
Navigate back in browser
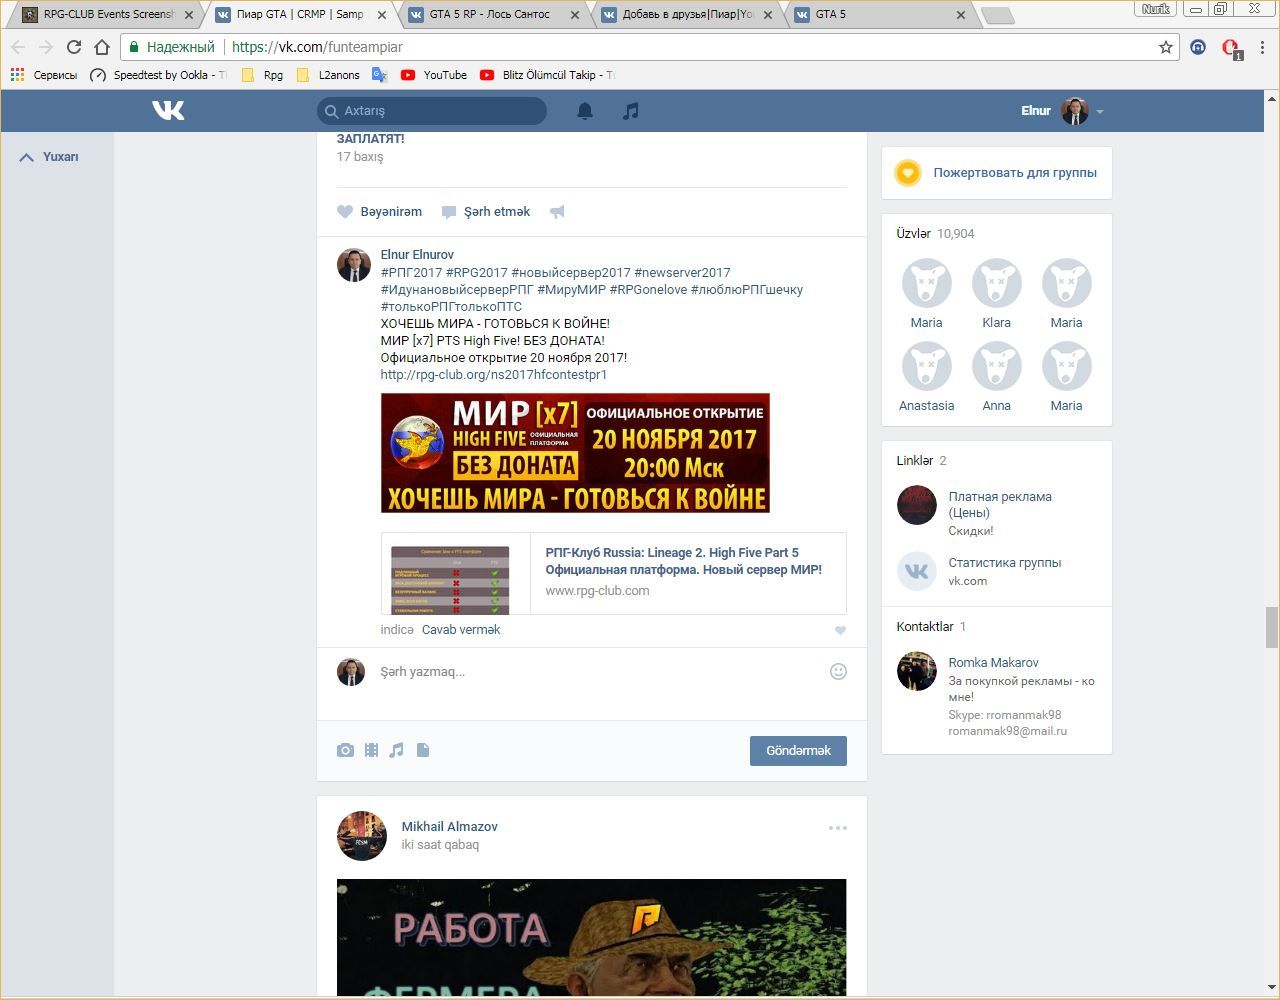coord(18,47)
